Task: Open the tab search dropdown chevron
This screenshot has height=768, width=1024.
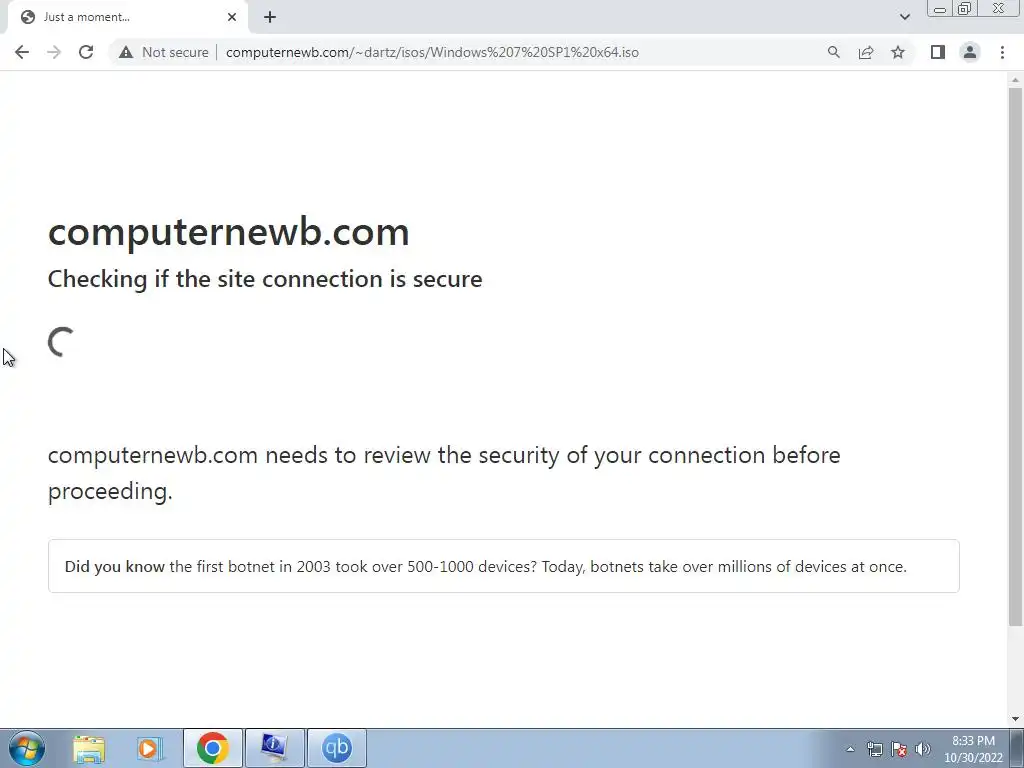Action: pyautogui.click(x=904, y=17)
